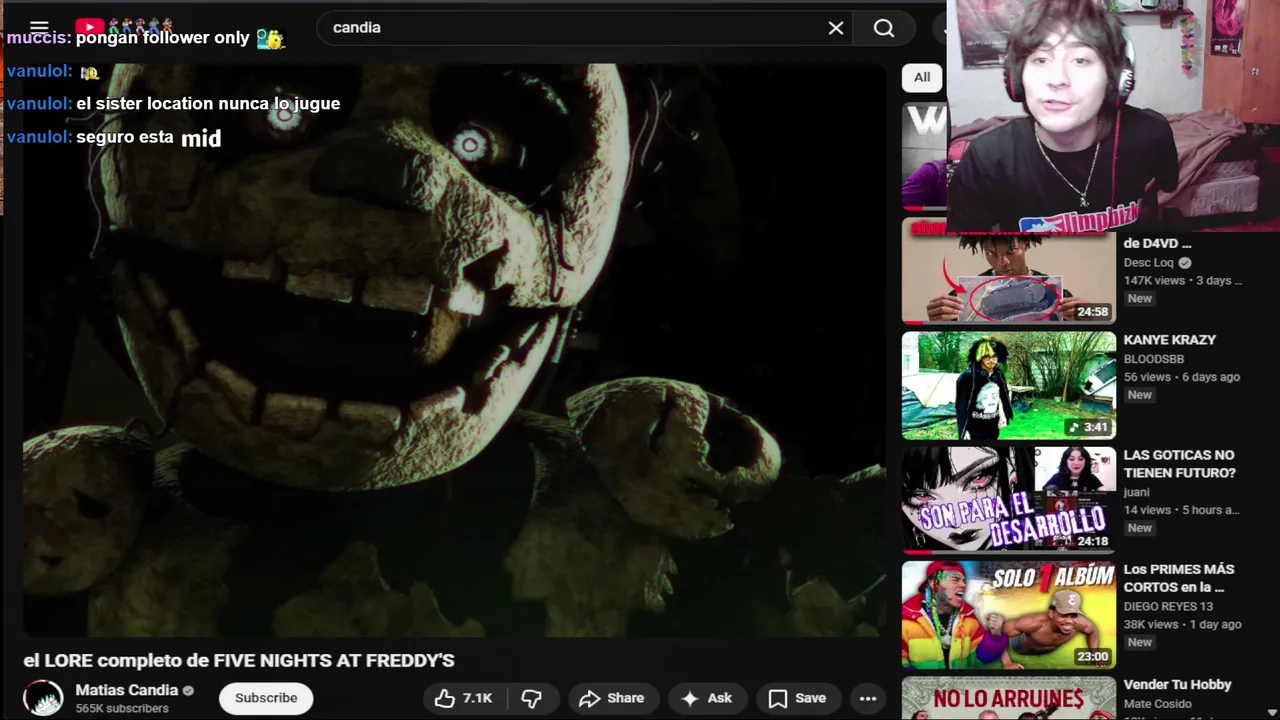Open more actions three-dot menu

tap(868, 698)
